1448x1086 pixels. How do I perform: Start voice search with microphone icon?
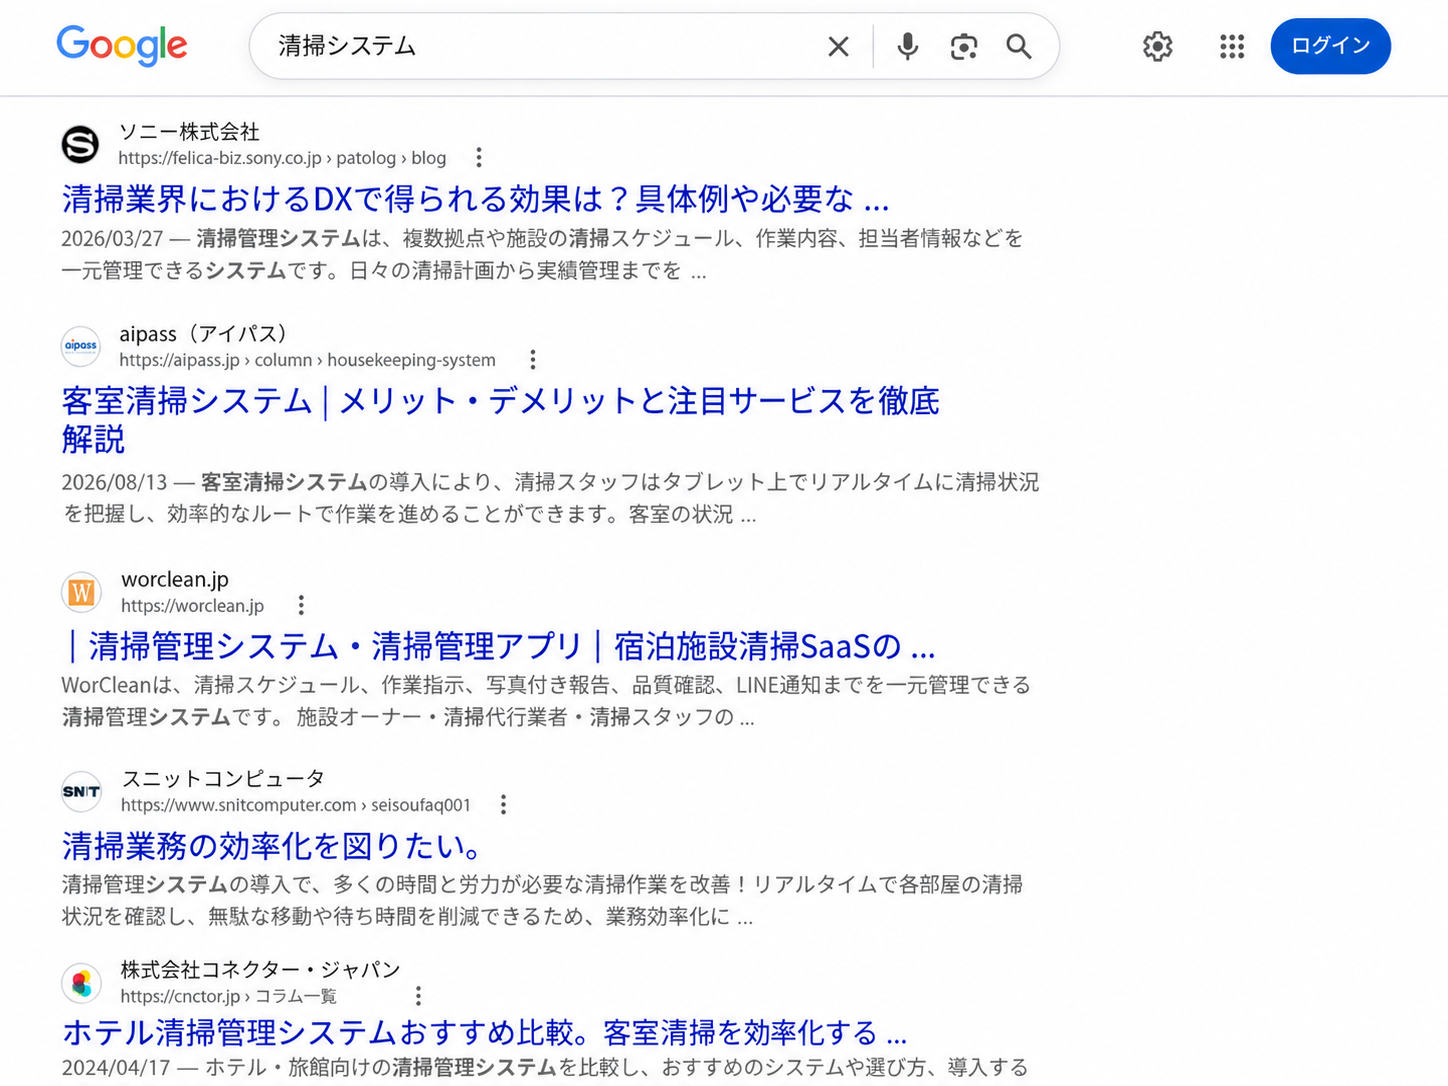[x=907, y=46]
